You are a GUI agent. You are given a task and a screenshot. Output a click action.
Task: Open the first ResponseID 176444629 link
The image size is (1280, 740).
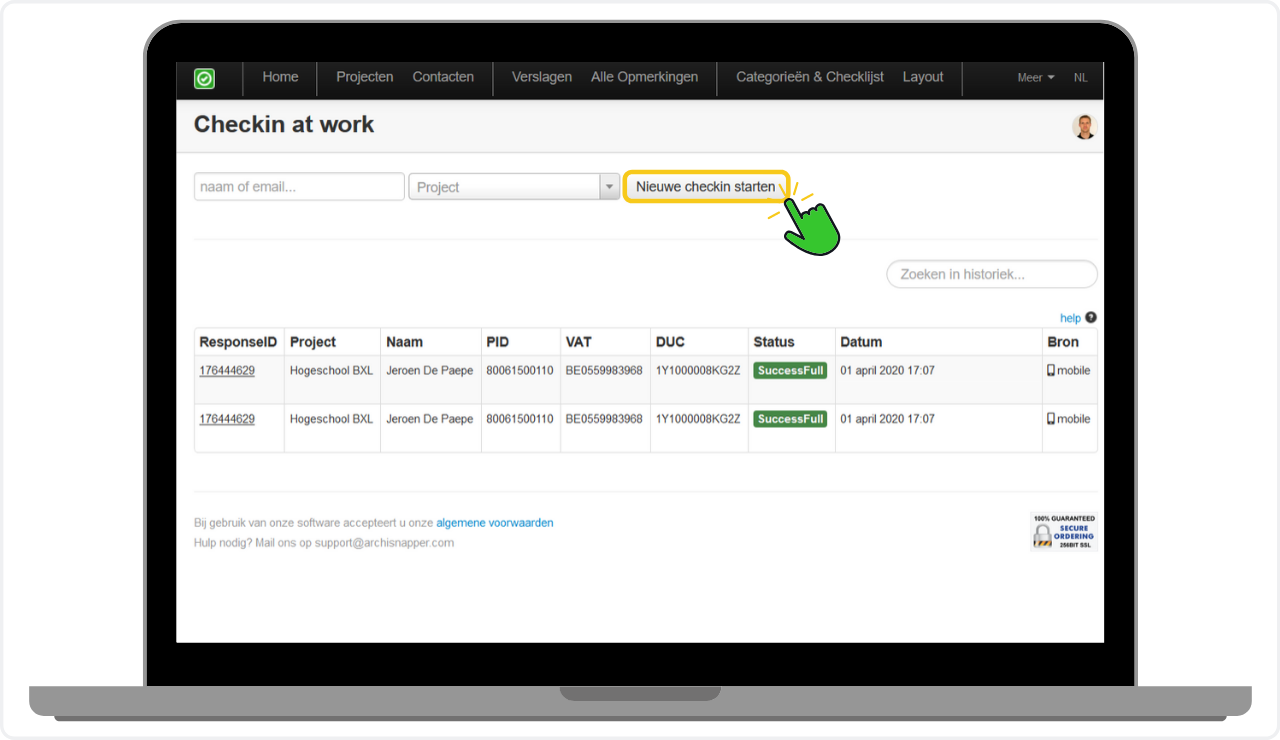(227, 371)
